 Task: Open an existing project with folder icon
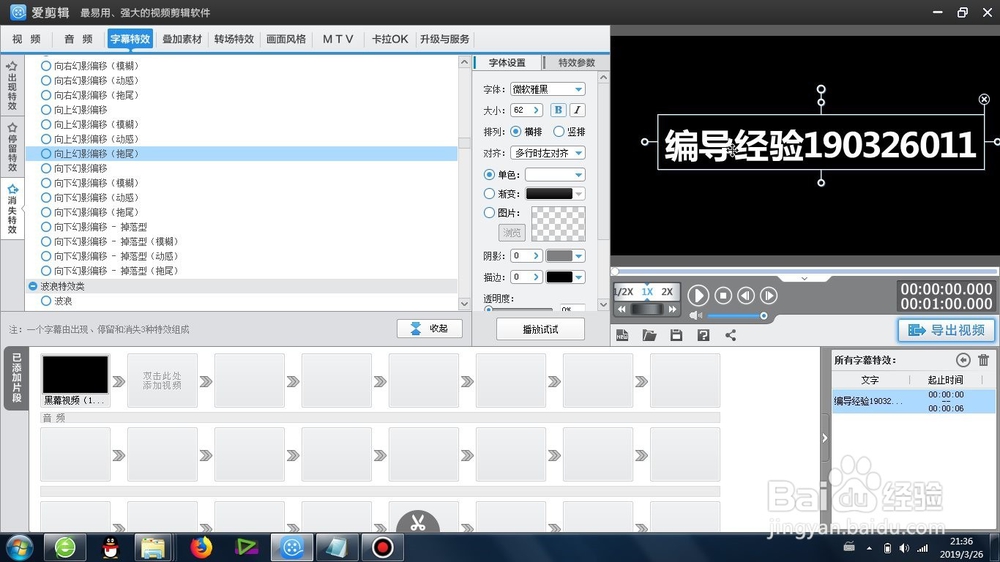pyautogui.click(x=649, y=335)
